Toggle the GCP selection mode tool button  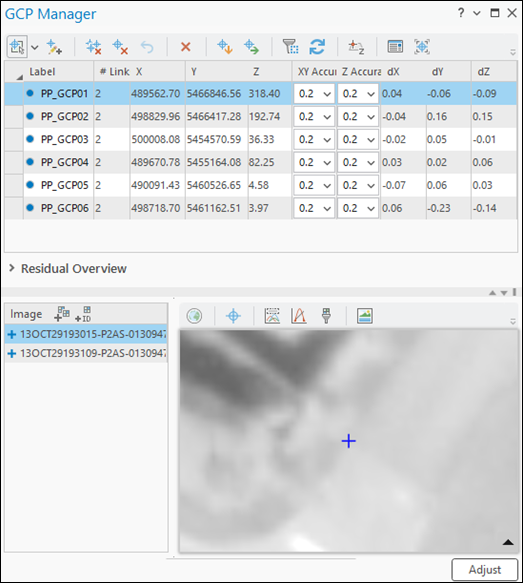click(x=17, y=47)
